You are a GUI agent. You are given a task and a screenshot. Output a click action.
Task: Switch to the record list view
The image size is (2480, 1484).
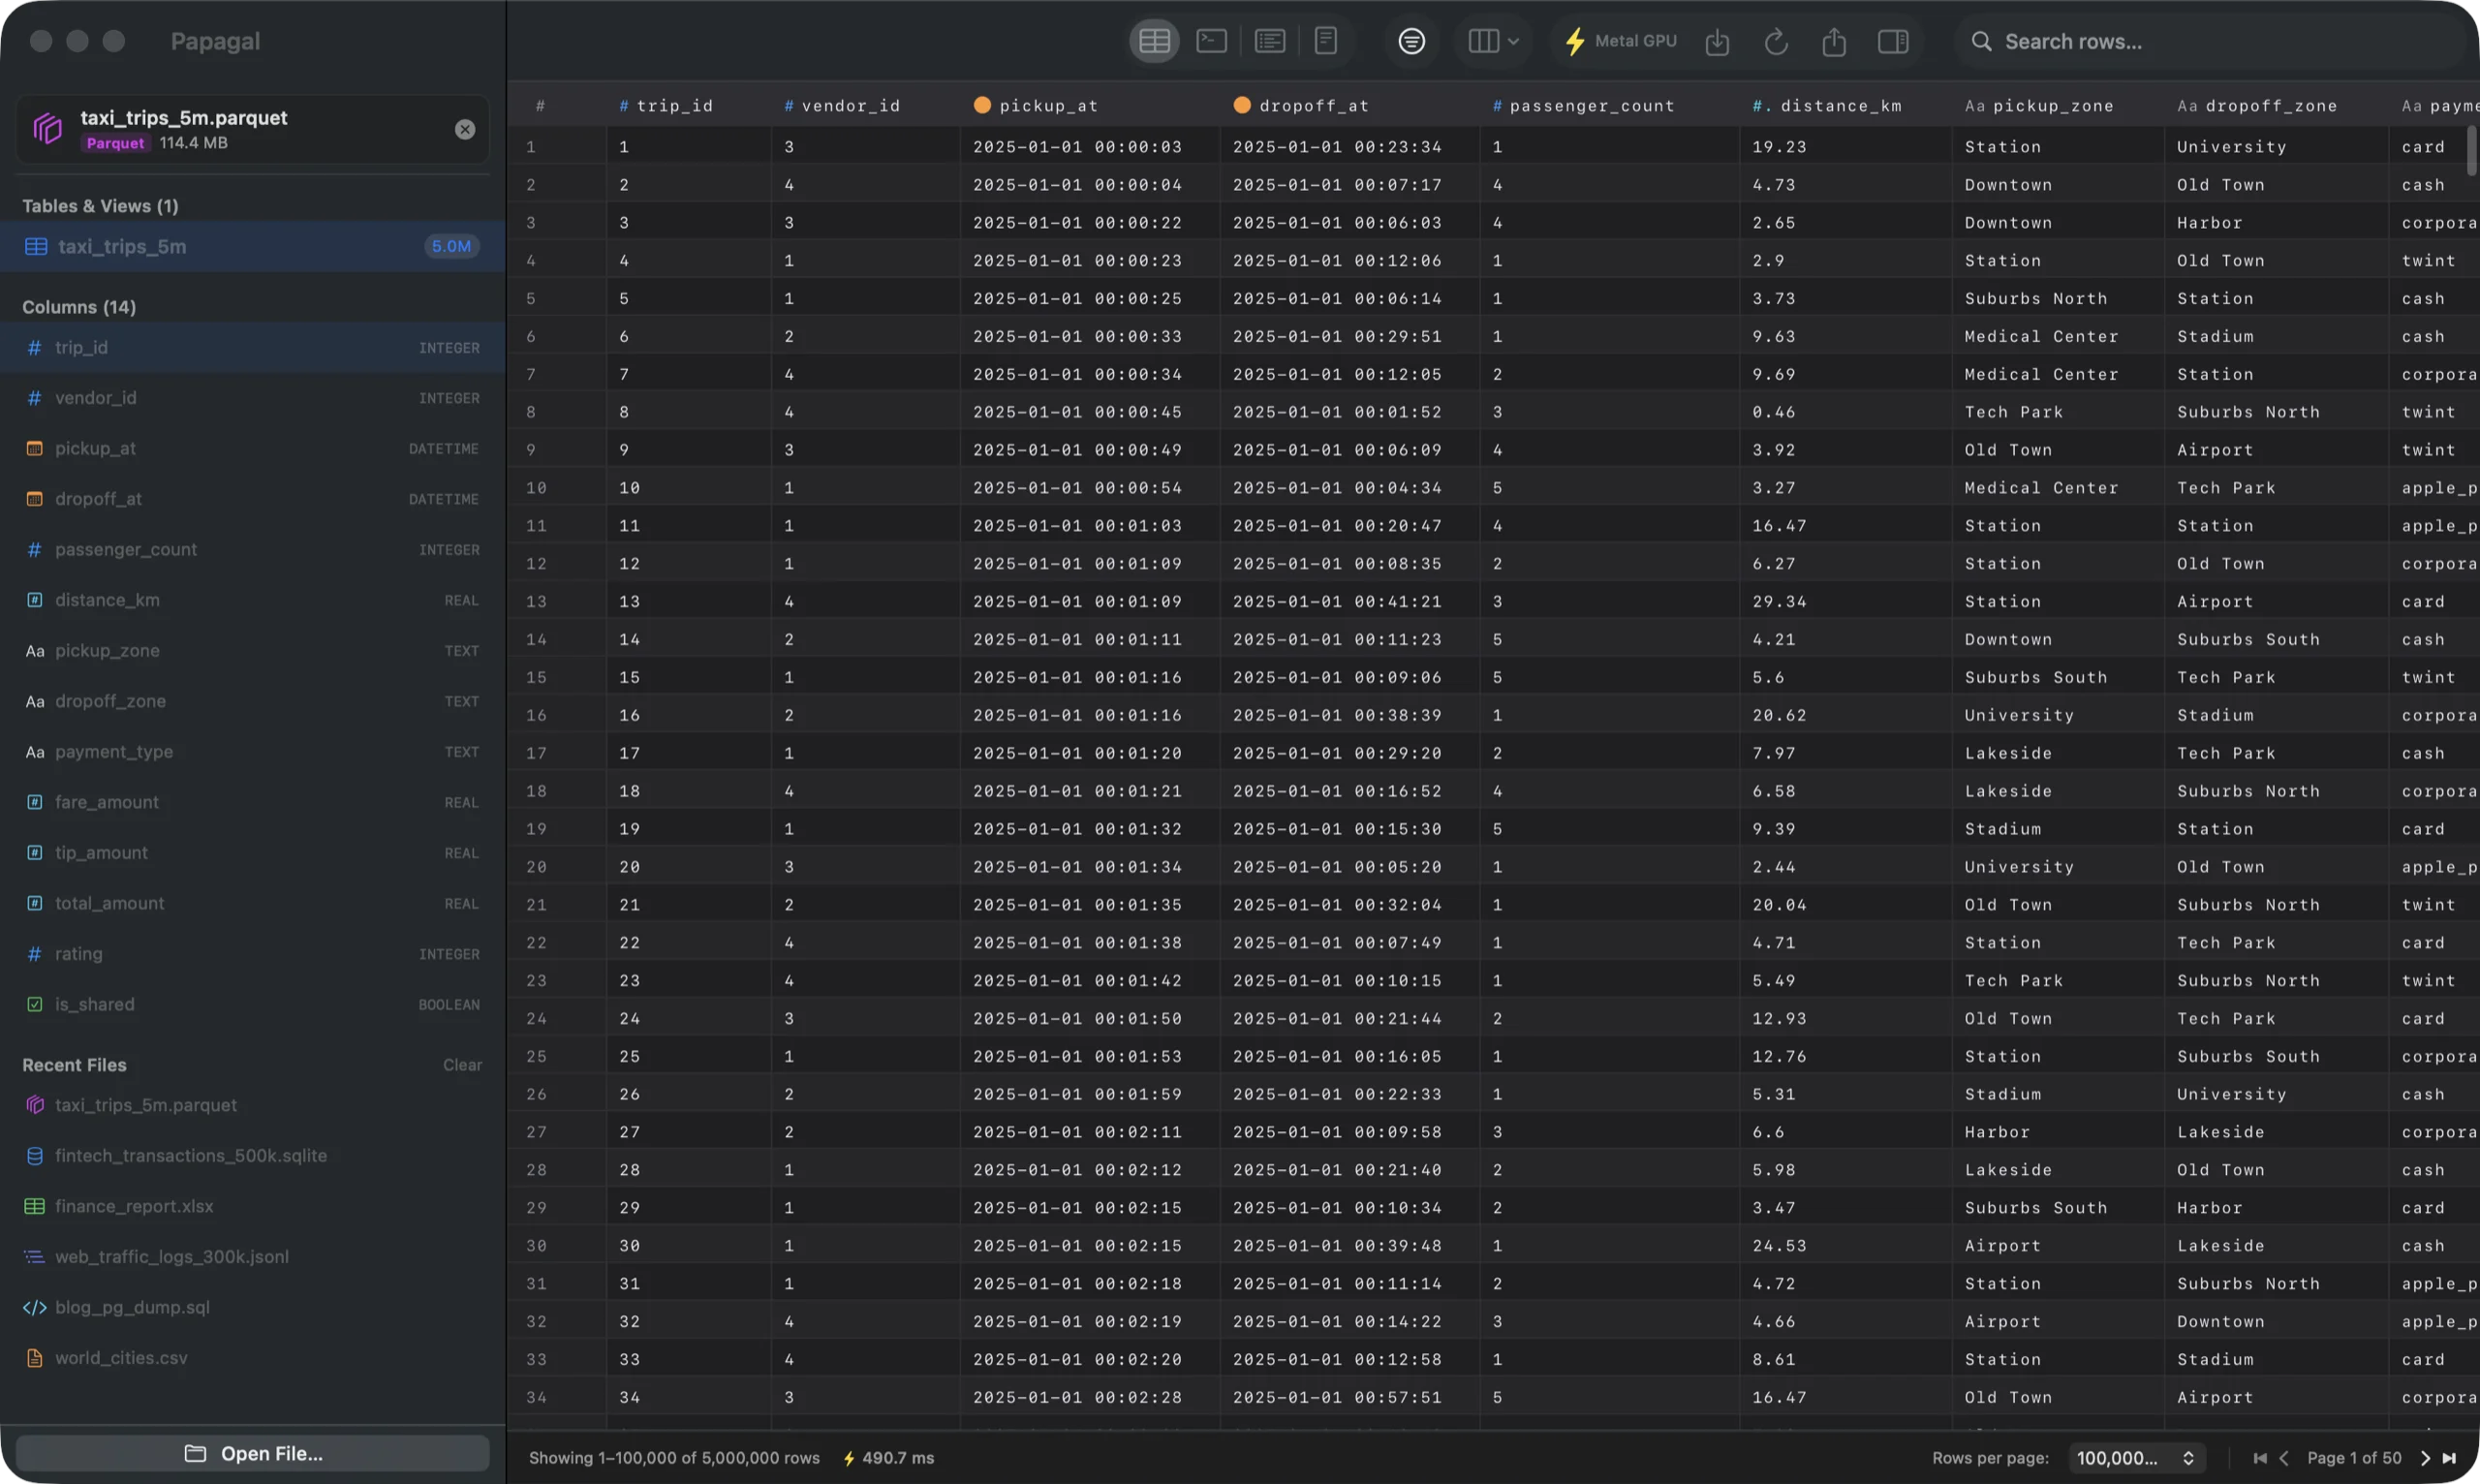click(x=1269, y=41)
